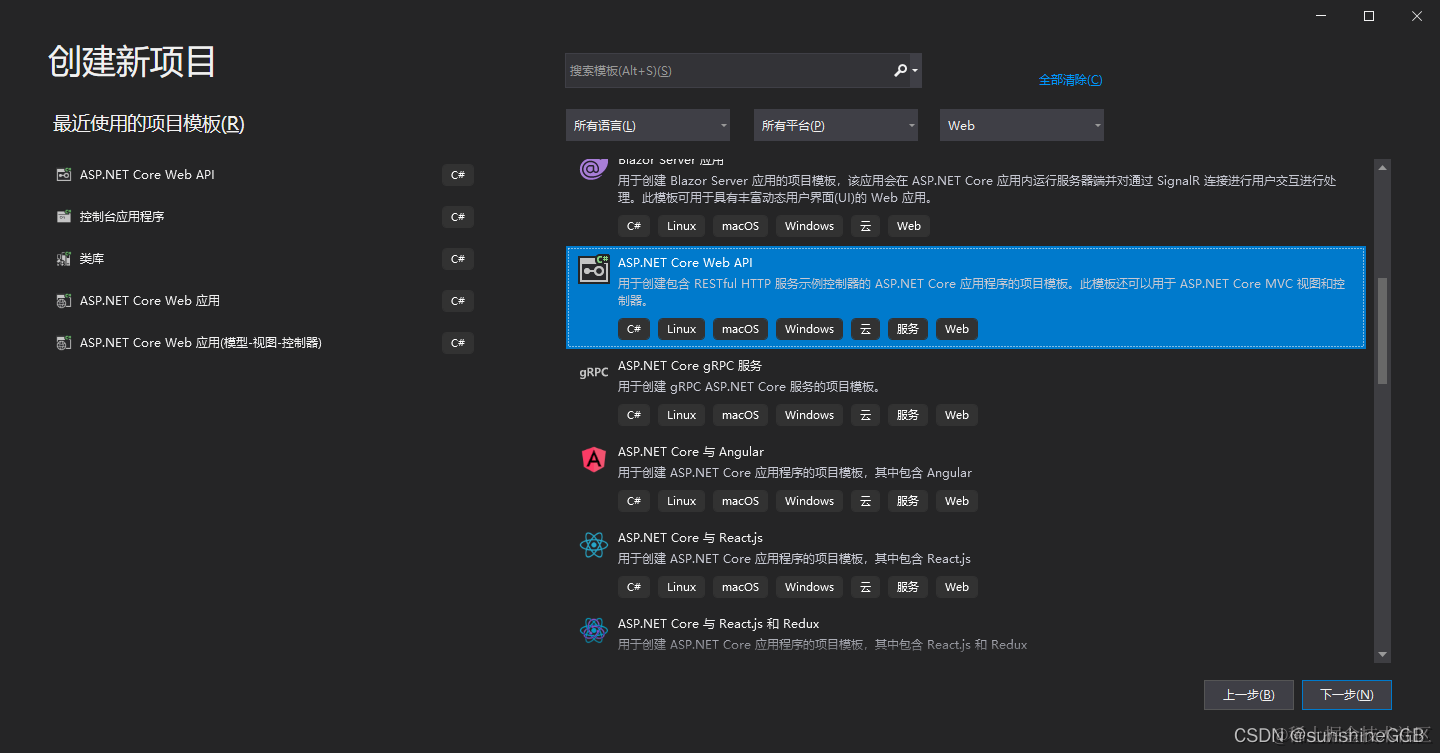Image resolution: width=1440 pixels, height=753 pixels.
Task: Click 云 tag under Blazor Server template
Action: (866, 226)
